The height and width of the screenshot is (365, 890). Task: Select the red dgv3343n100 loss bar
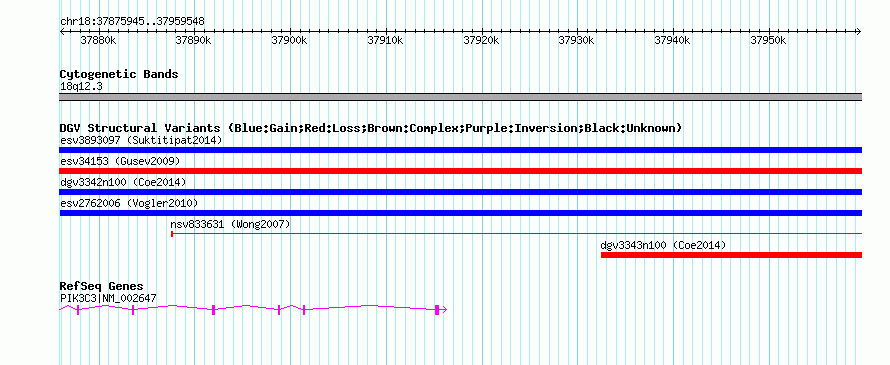(x=731, y=255)
